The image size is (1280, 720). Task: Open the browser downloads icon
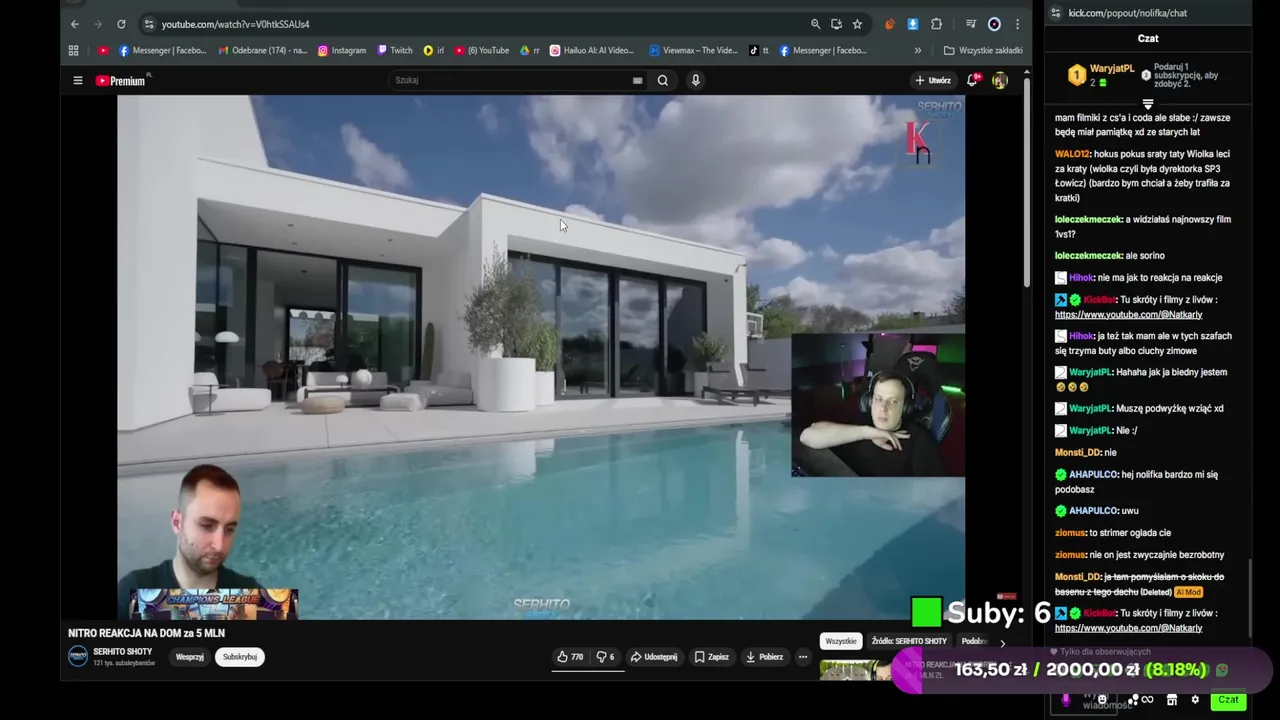click(913, 24)
